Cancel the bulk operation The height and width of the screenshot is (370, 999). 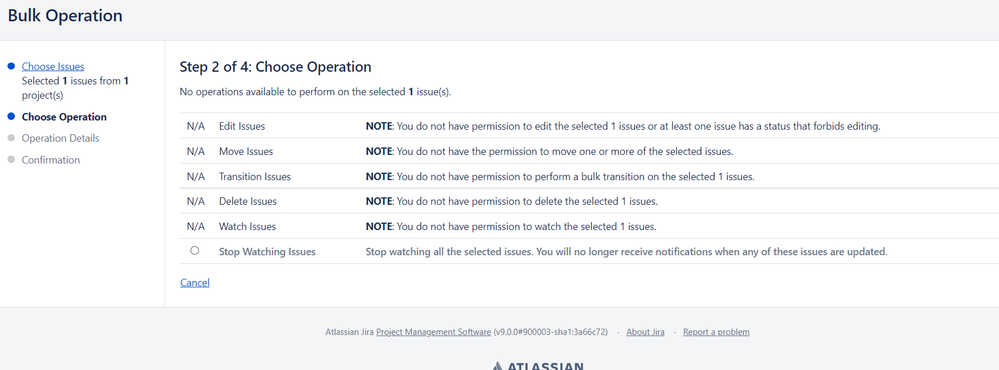click(x=195, y=283)
